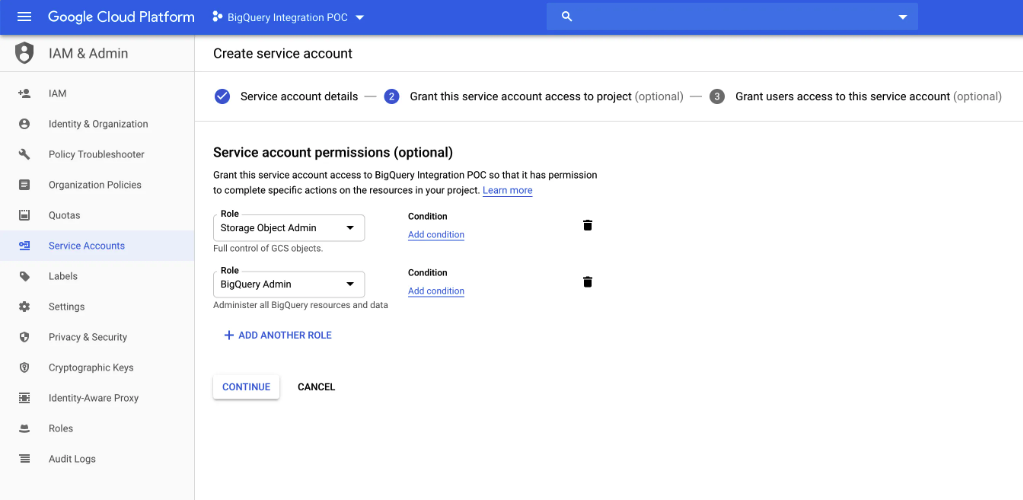This screenshot has width=1023, height=500.
Task: Click the Roles hat icon
Action: point(24,428)
